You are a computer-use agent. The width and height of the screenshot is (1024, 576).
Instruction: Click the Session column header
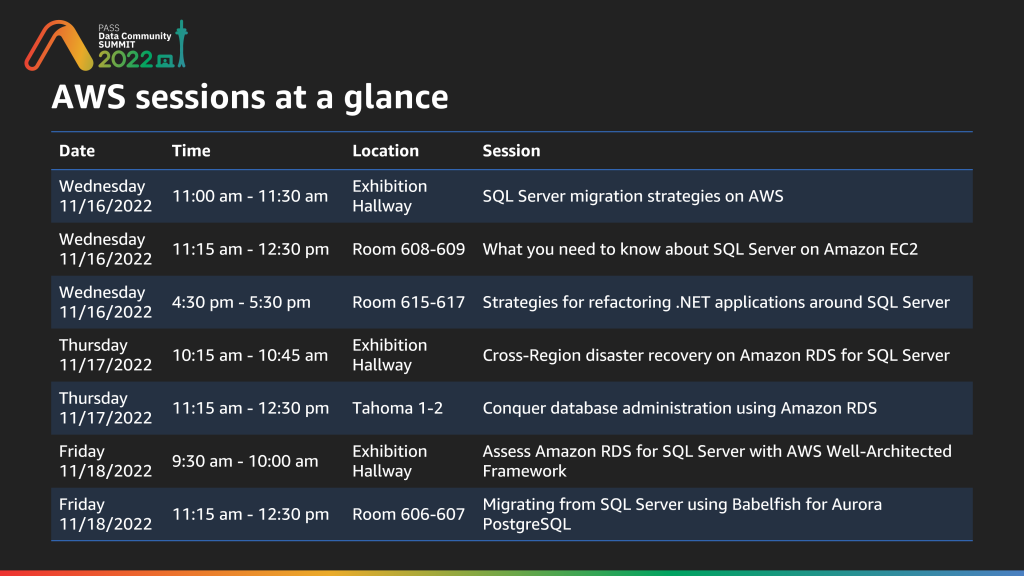[511, 151]
